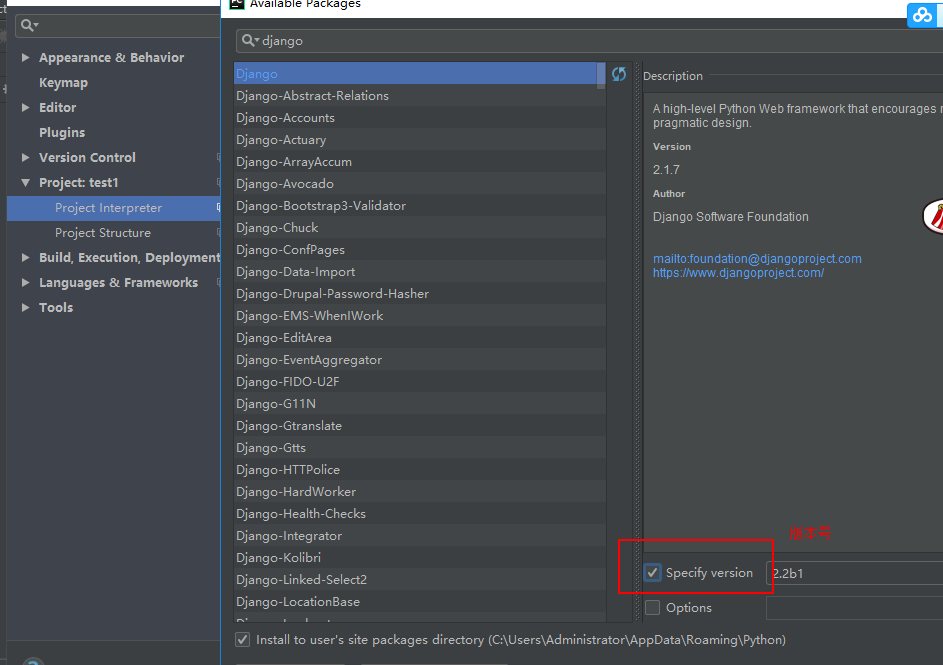Select Django-EMS-WhenIWork package
The width and height of the screenshot is (943, 665).
coord(420,316)
